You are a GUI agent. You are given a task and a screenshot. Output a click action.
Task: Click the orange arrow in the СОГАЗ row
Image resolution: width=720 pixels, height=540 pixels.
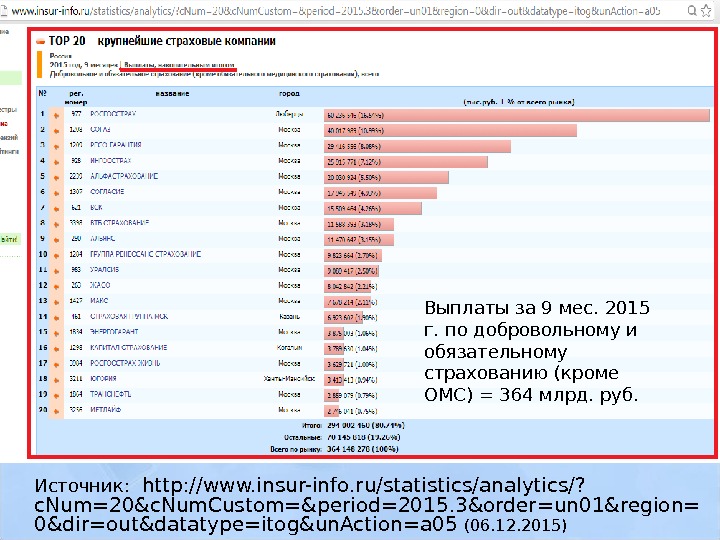pyautogui.click(x=56, y=131)
